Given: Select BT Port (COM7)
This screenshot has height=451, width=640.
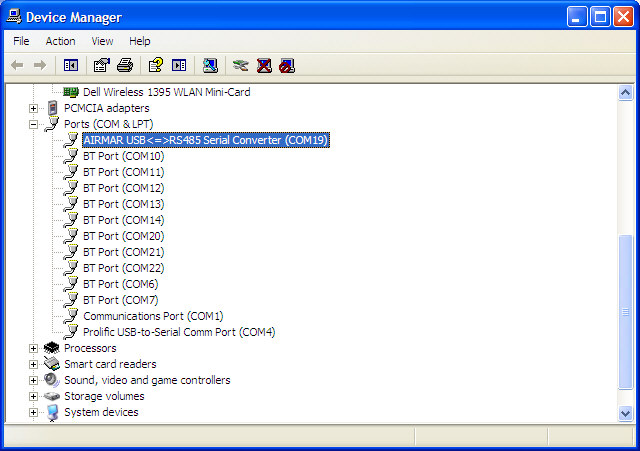Looking at the screenshot, I should click(121, 300).
